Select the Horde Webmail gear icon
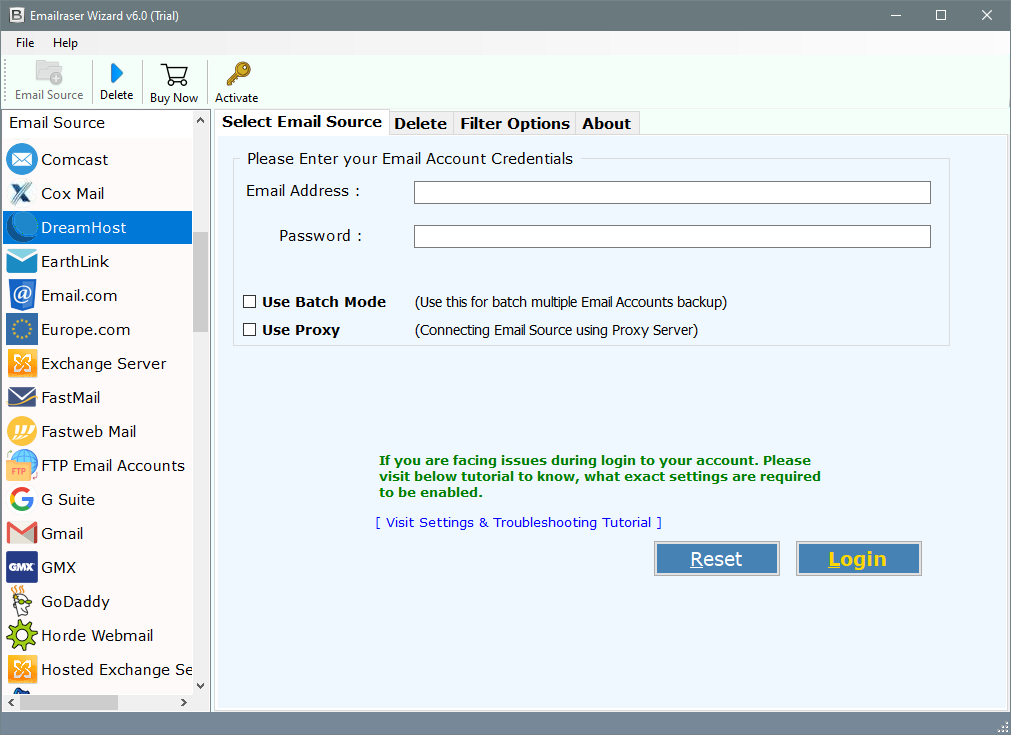The width and height of the screenshot is (1011, 735). [x=22, y=635]
